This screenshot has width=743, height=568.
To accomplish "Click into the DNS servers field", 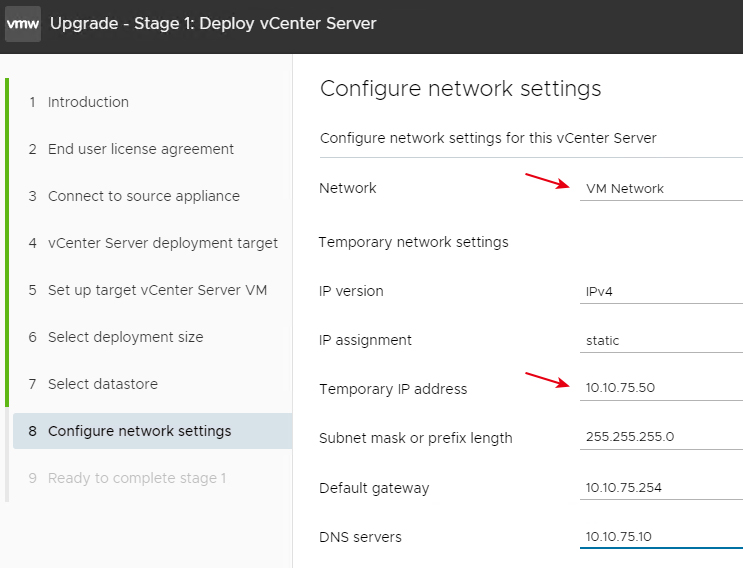I will 661,537.
